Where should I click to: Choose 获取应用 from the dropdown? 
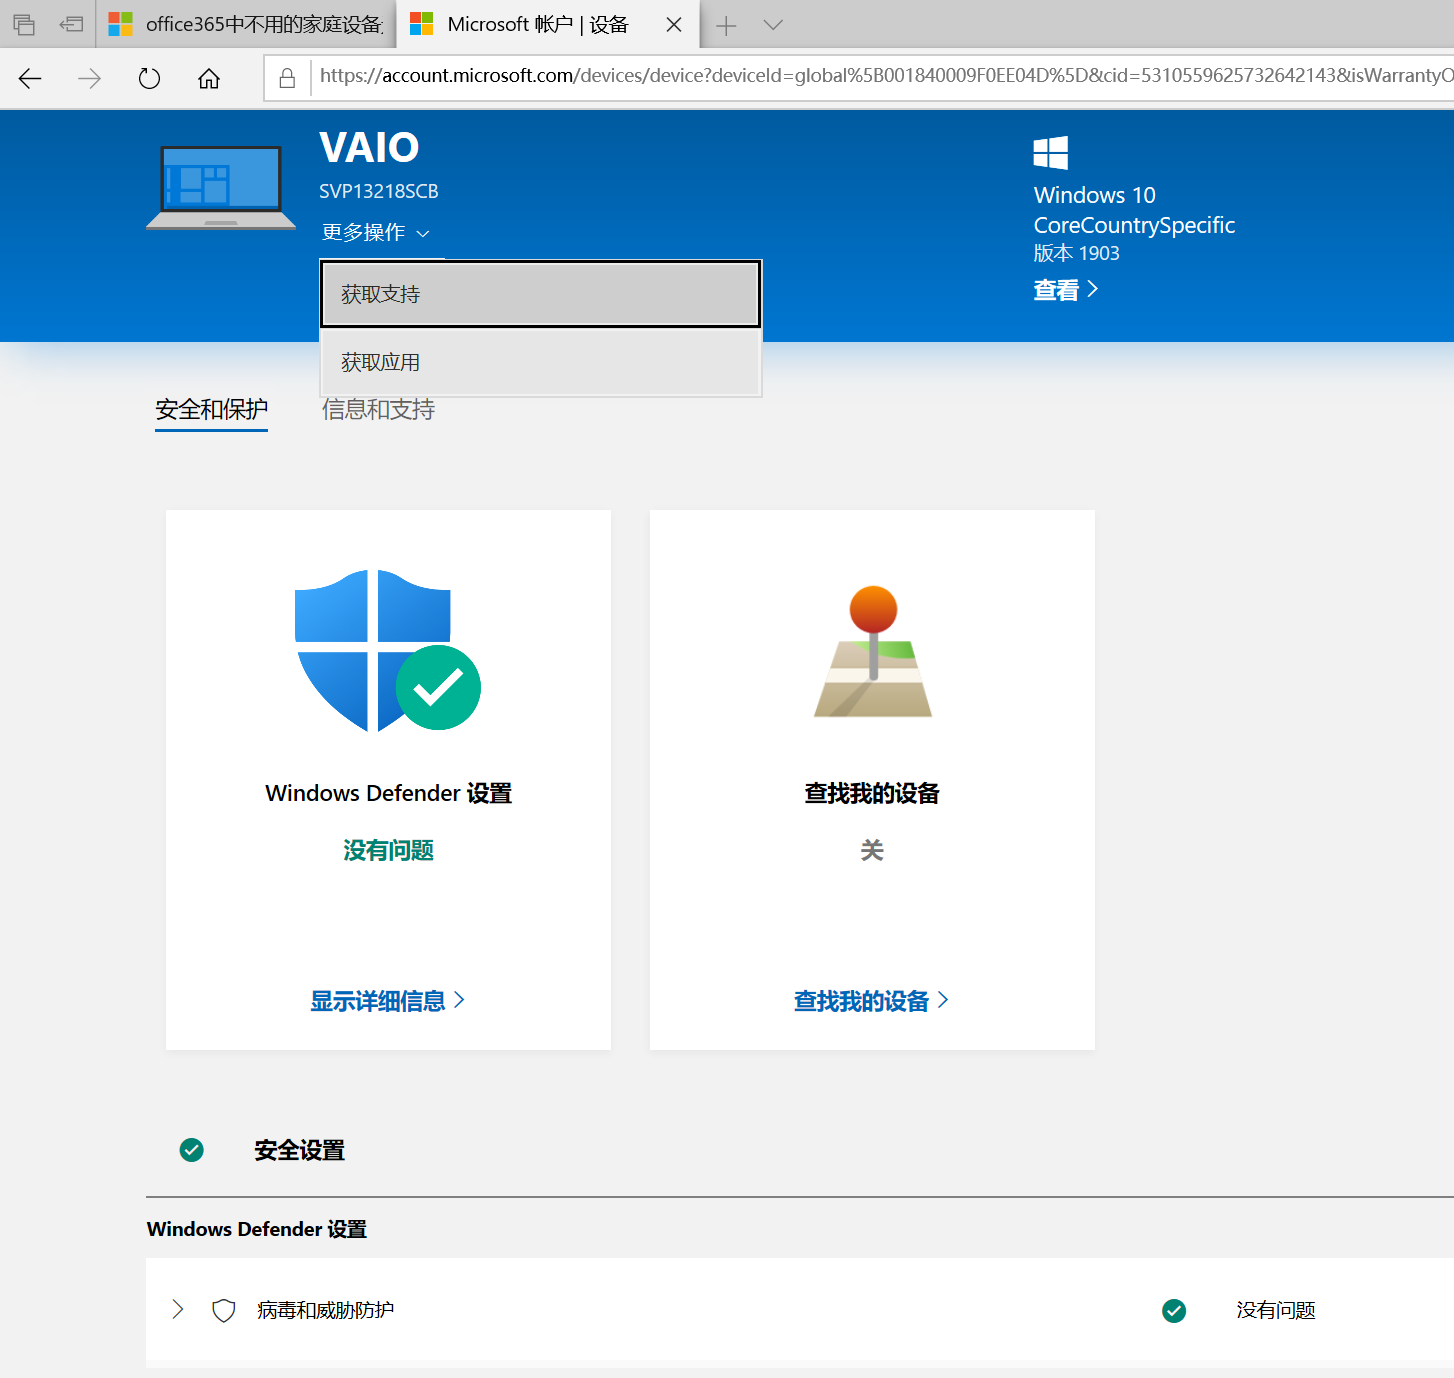coord(540,362)
